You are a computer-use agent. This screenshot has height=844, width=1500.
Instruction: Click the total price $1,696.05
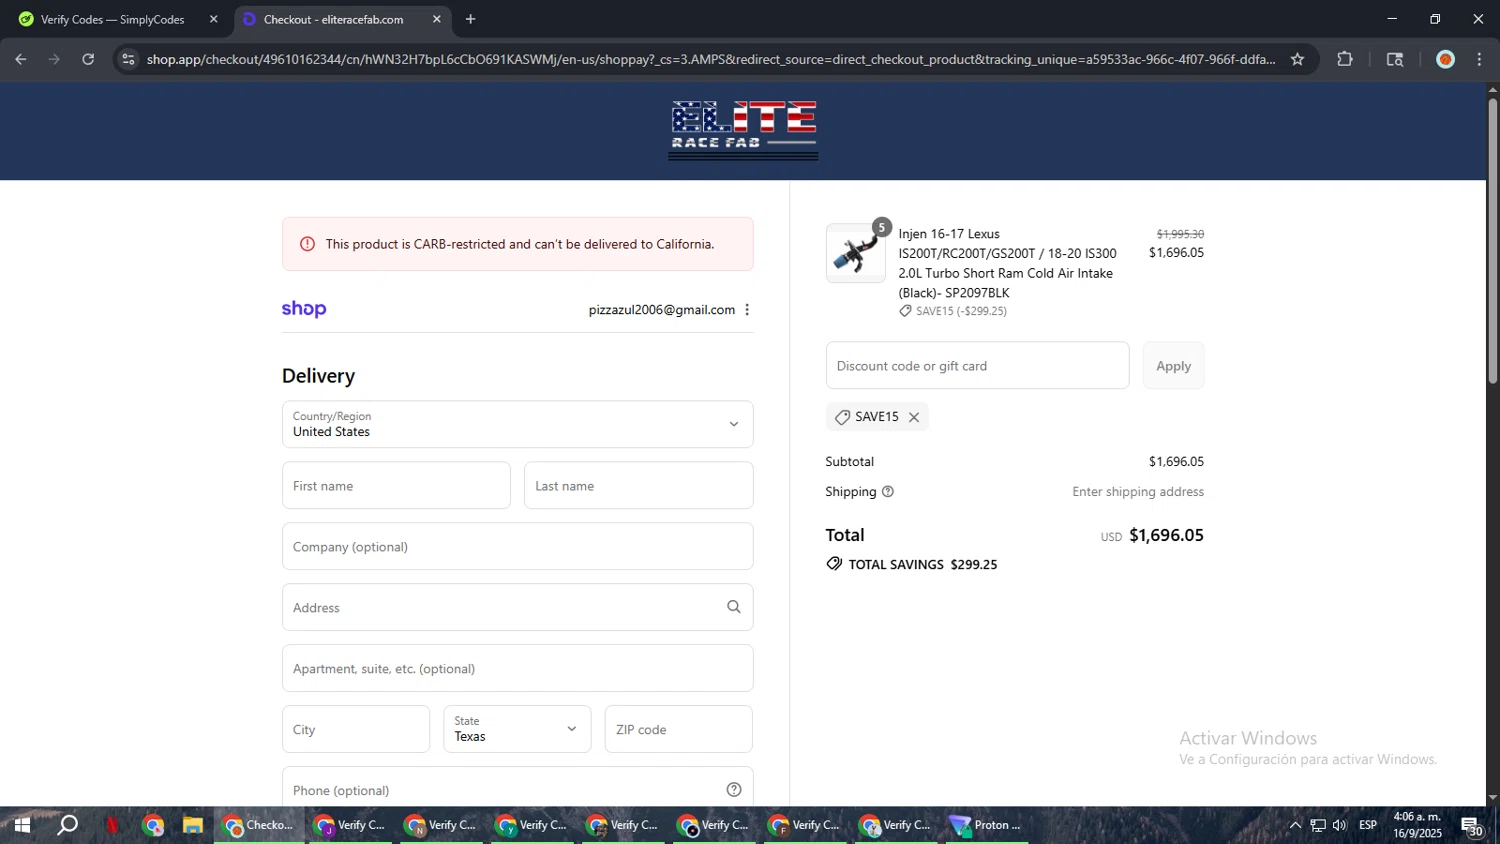1166,535
